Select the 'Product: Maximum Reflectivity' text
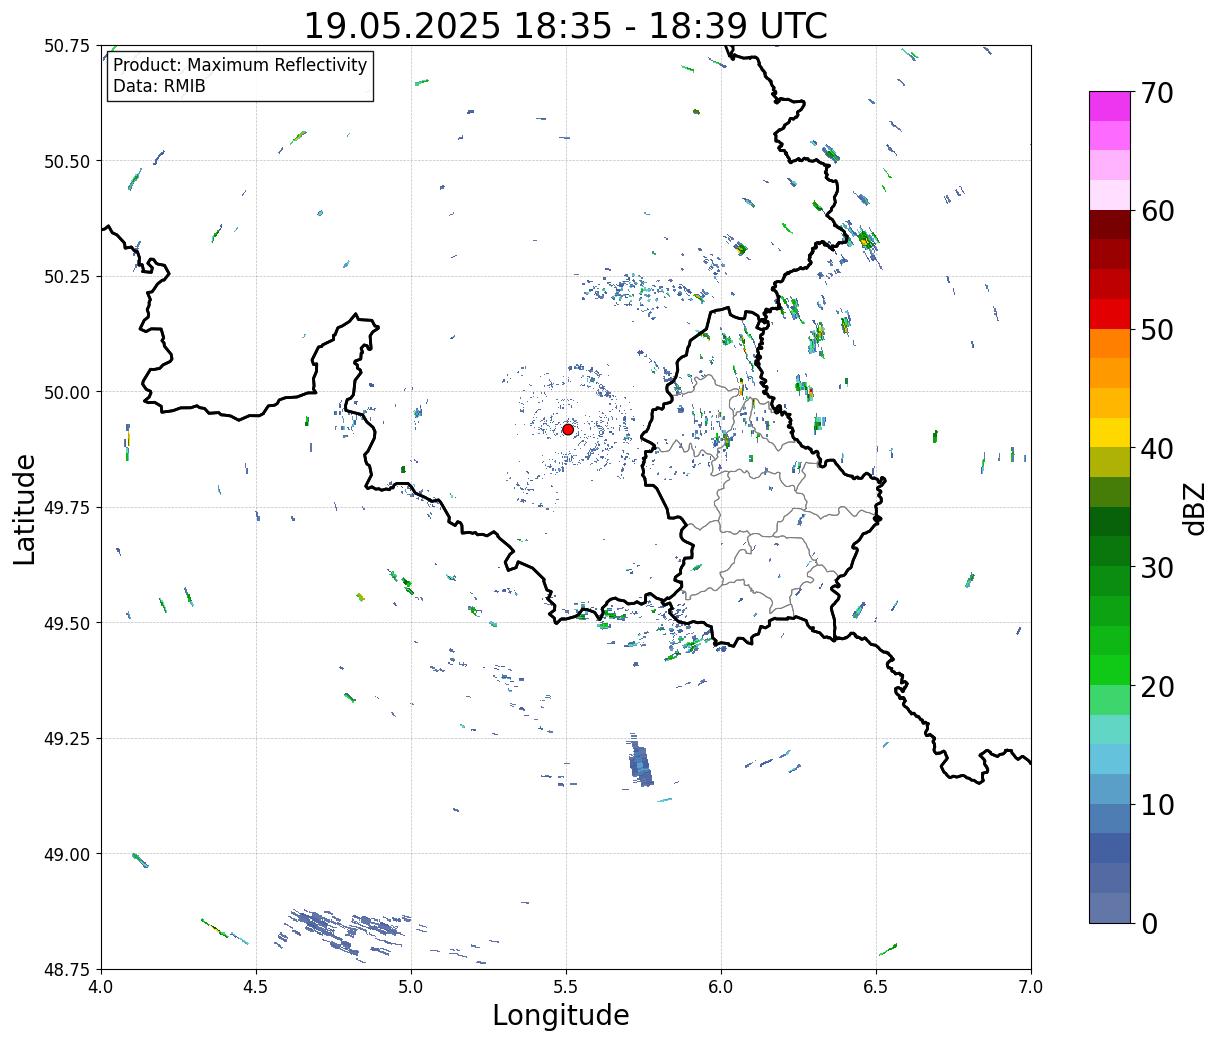The height and width of the screenshot is (1040, 1219). click(240, 65)
